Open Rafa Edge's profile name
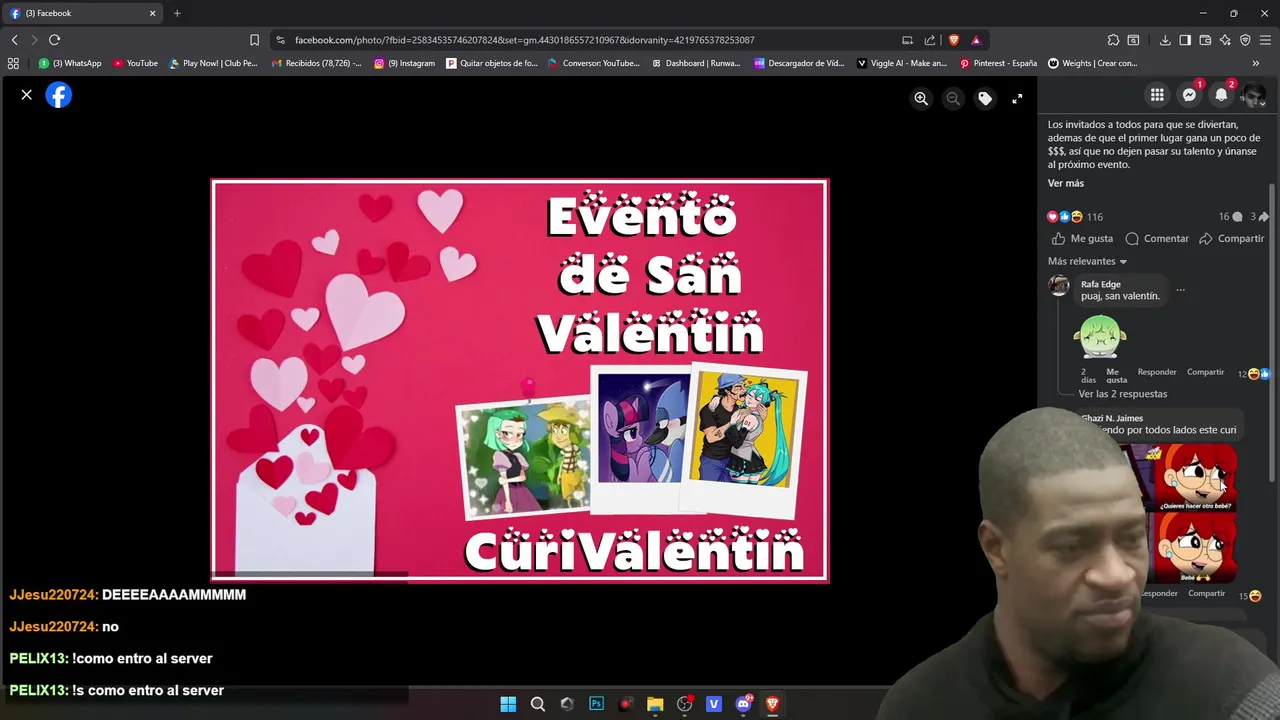1280x720 pixels. point(1100,284)
